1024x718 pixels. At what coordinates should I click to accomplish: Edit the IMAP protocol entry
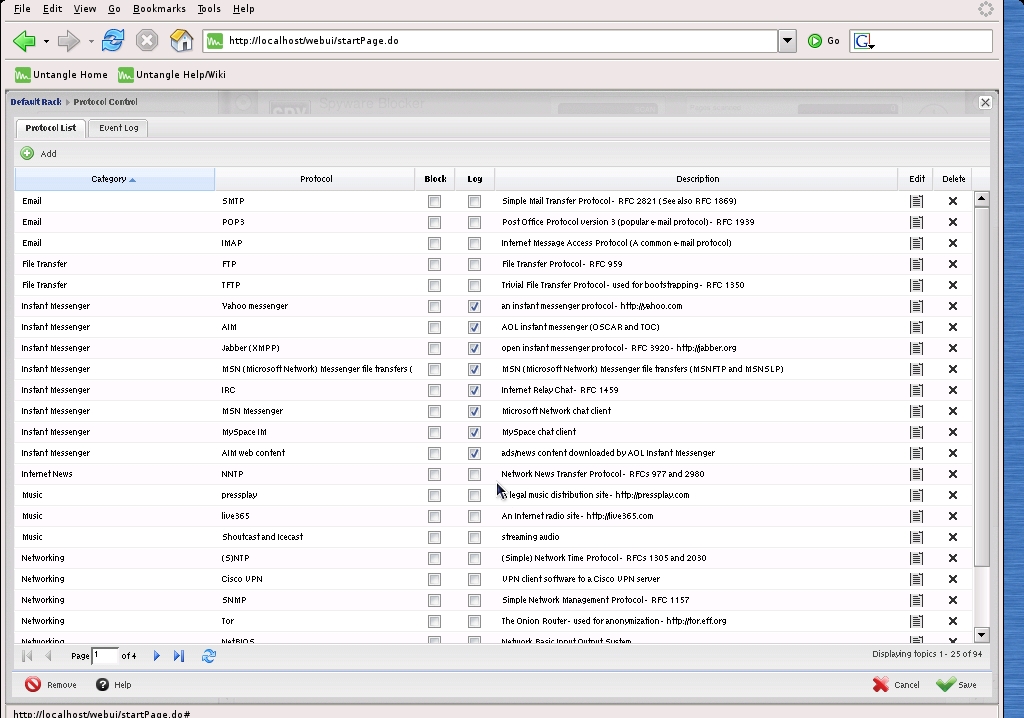coord(916,243)
